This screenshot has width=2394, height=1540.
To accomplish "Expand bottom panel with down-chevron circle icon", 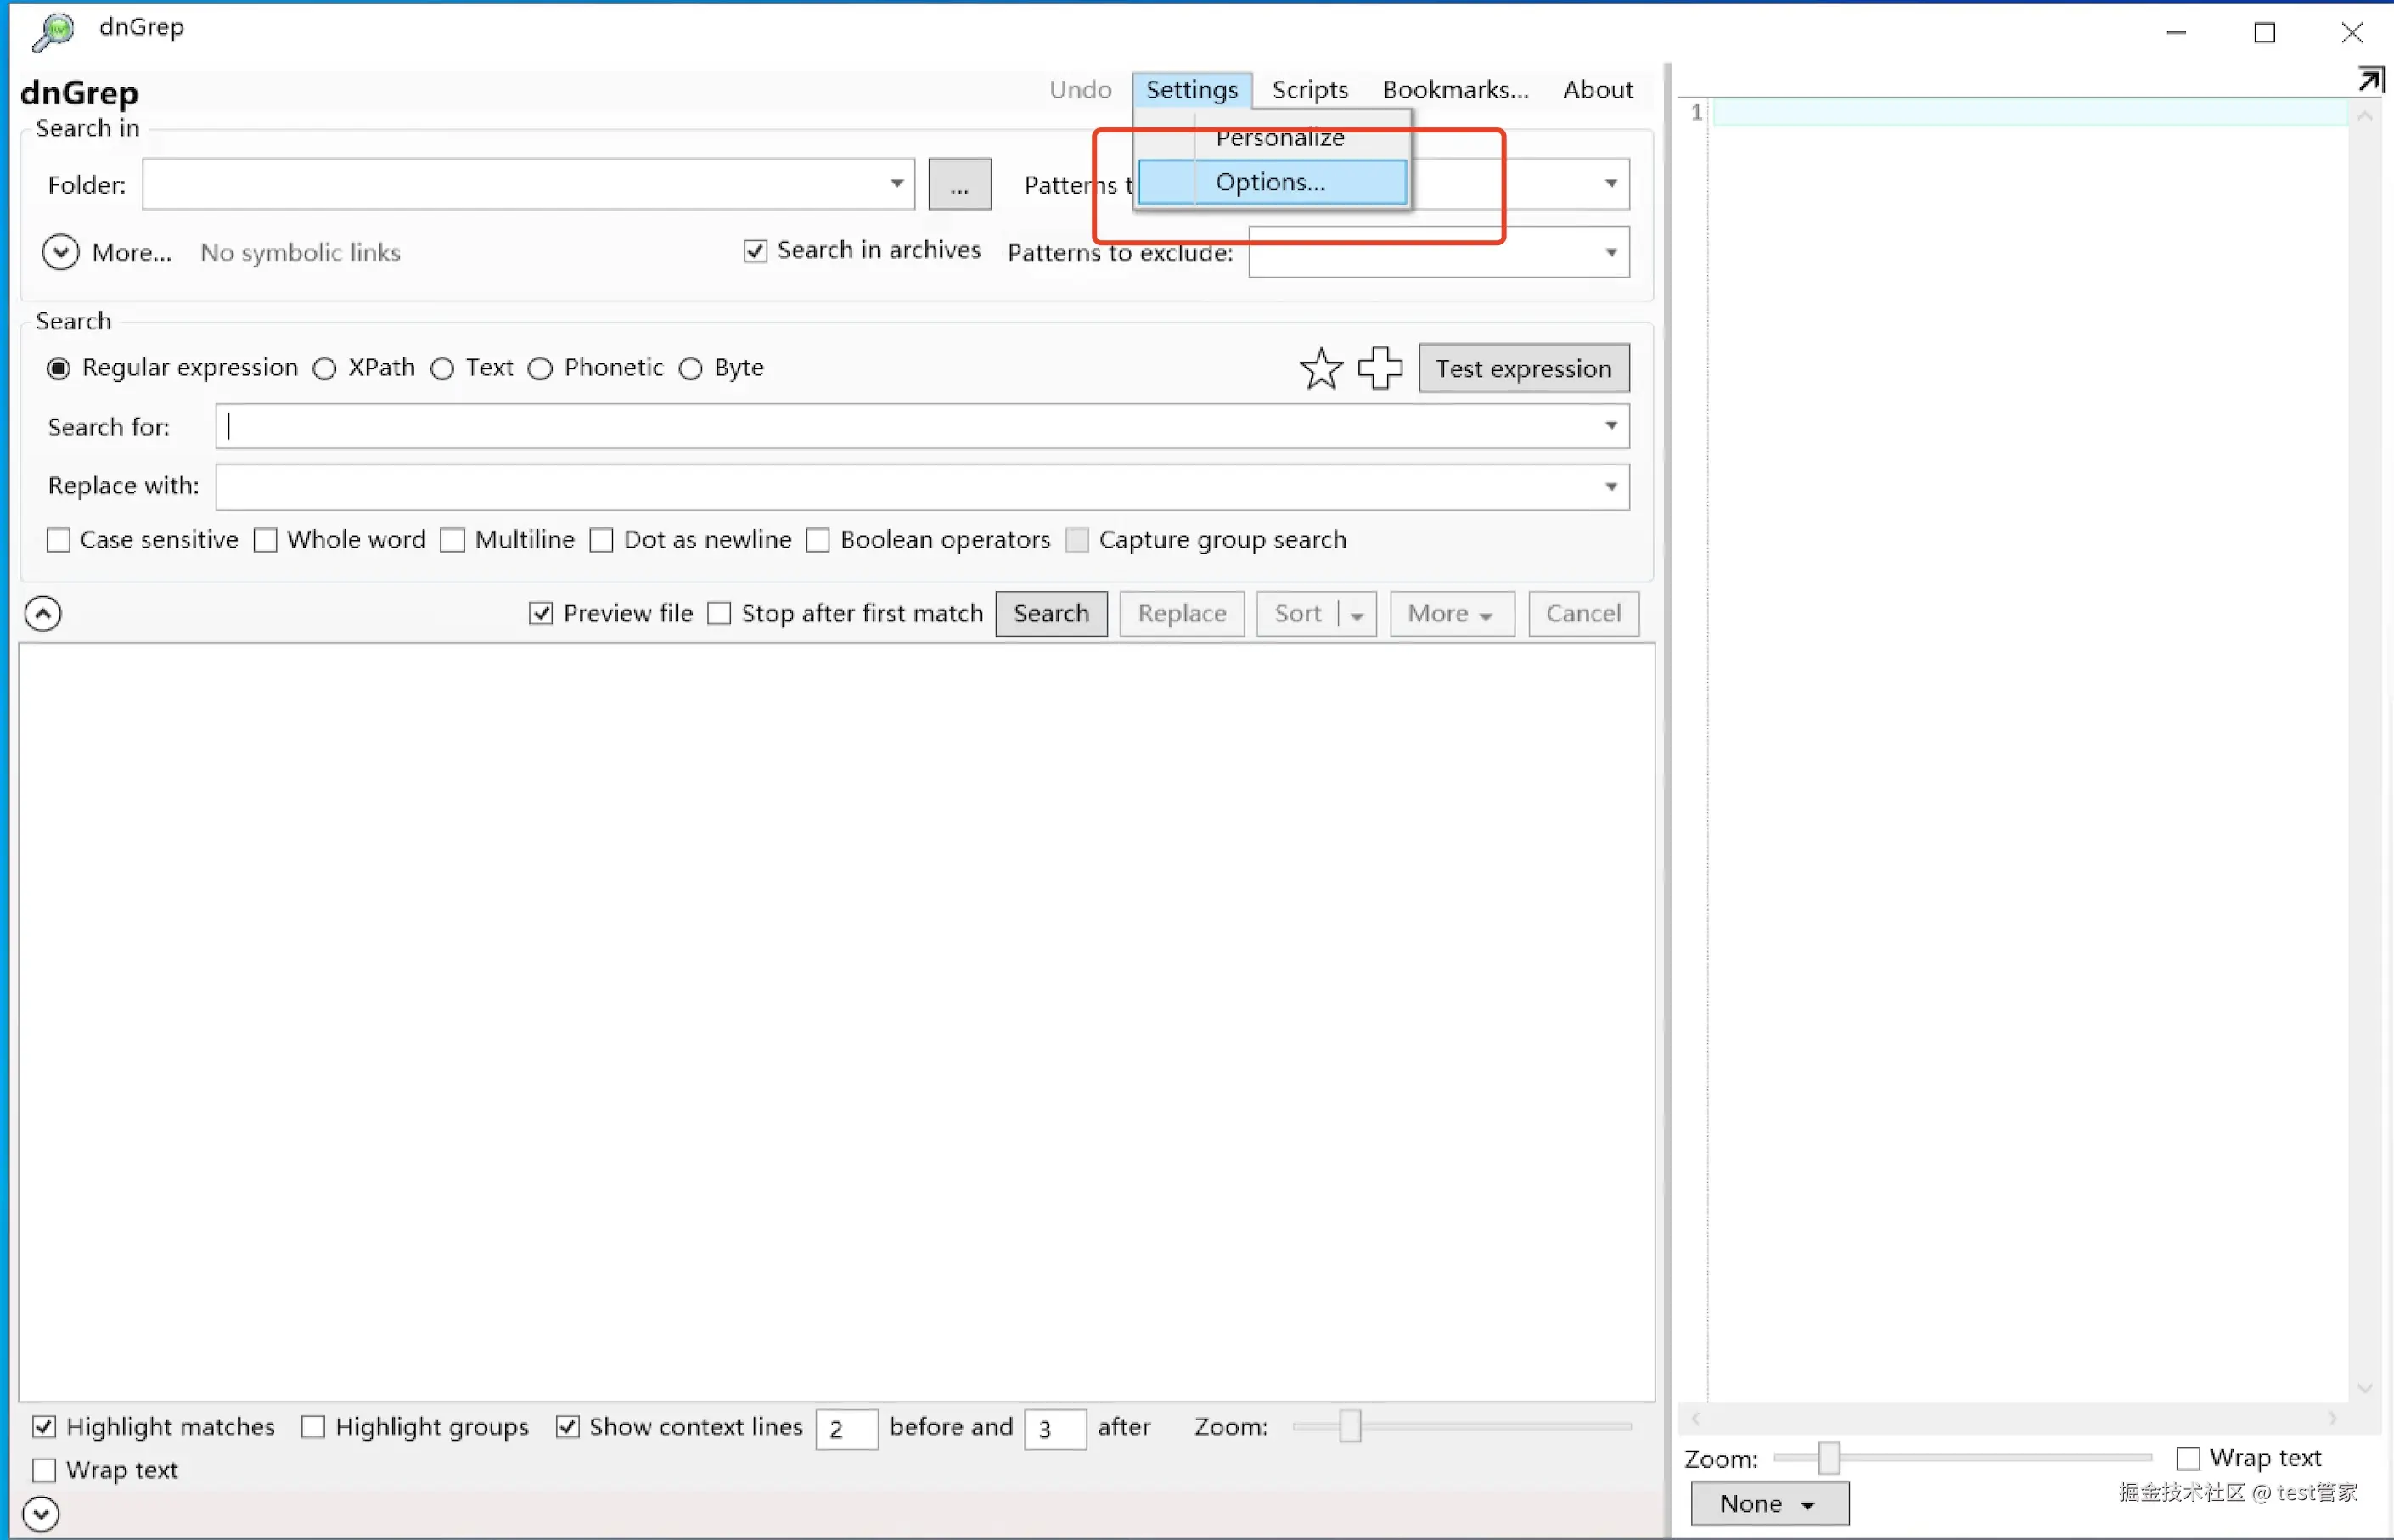I will coord(41,1514).
